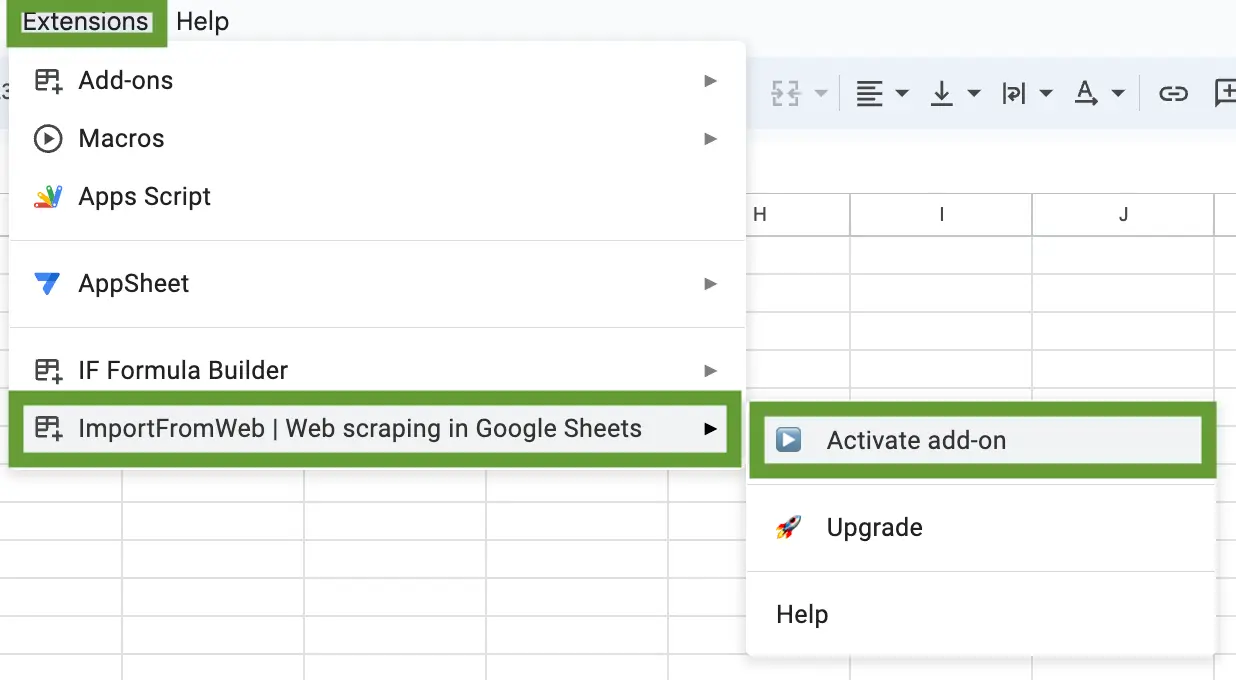Choose Upgrade with the rocket icon

(981, 527)
